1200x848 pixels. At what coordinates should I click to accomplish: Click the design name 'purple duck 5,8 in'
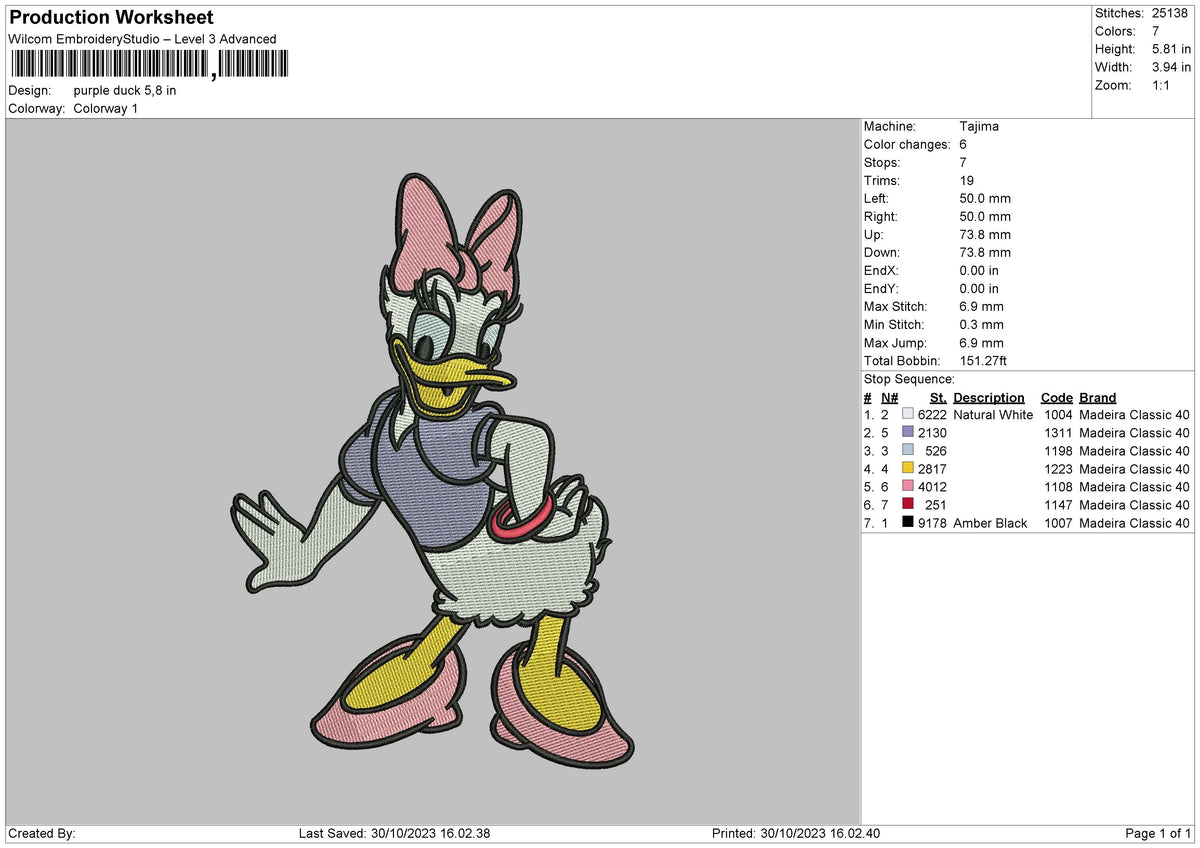point(125,90)
